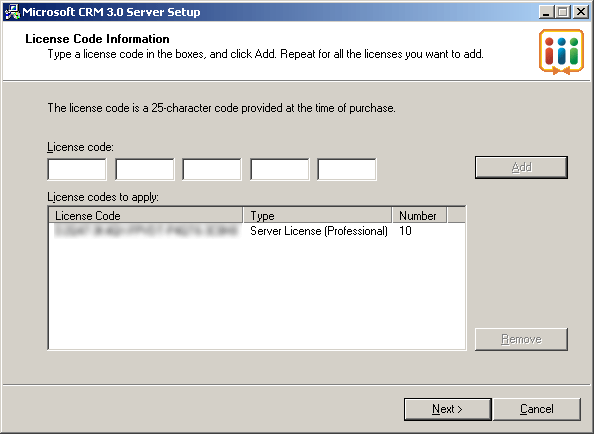The height and width of the screenshot is (434, 594).
Task: Select the fourth License code box
Action: click(279, 169)
